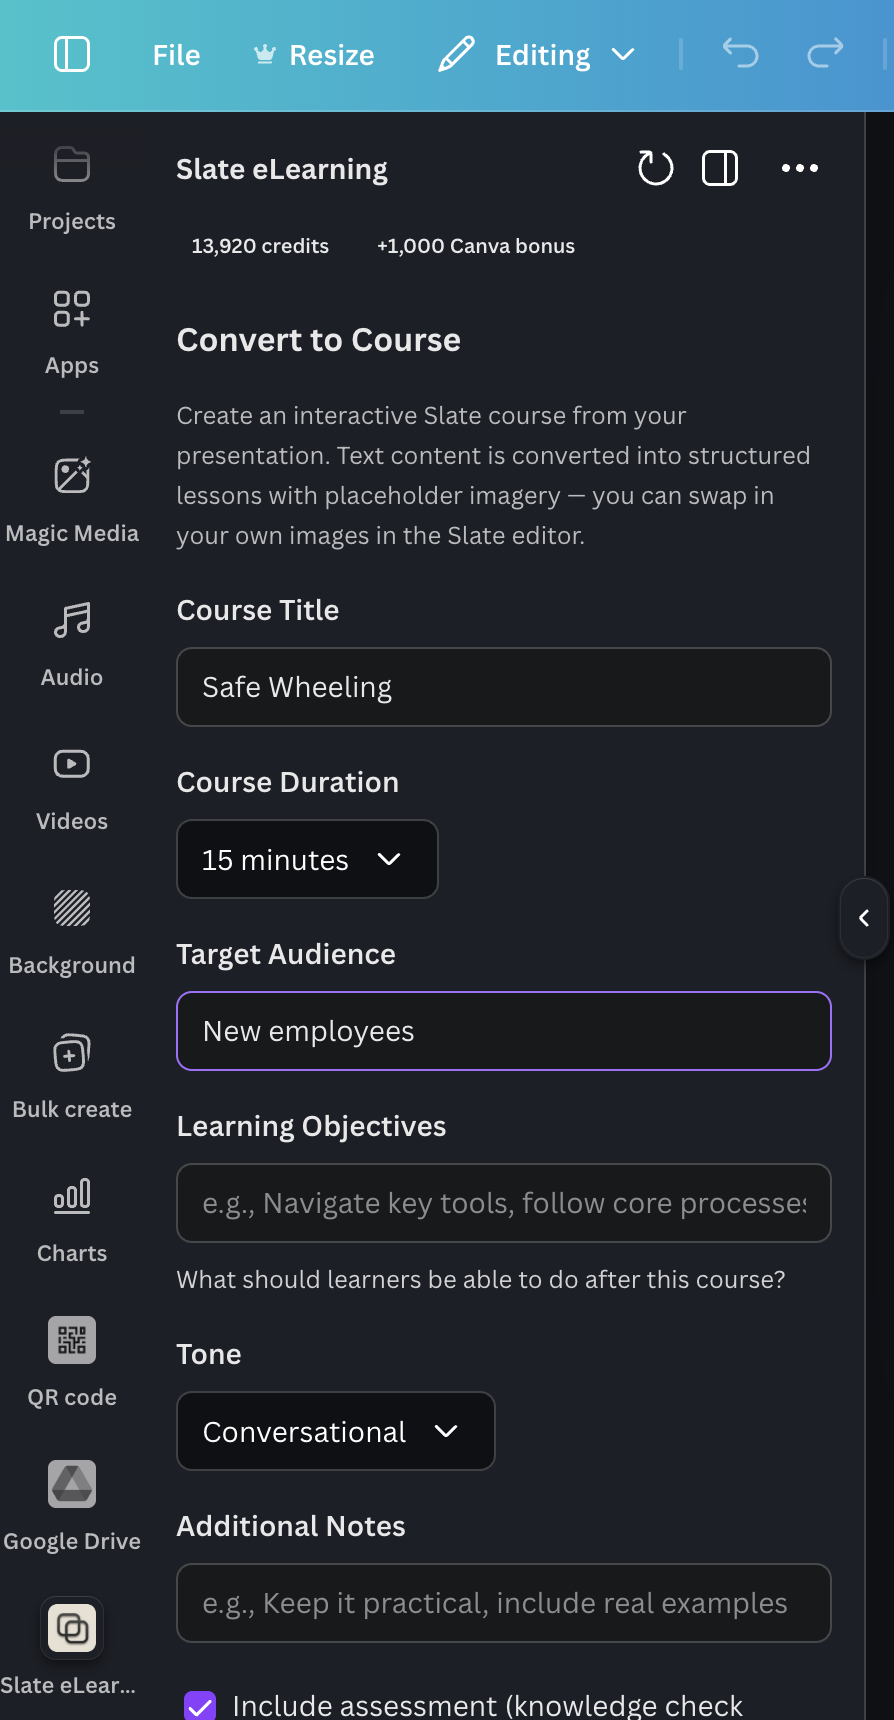The width and height of the screenshot is (894, 1720).
Task: Open the Resize option with crown
Action: pyautogui.click(x=314, y=55)
